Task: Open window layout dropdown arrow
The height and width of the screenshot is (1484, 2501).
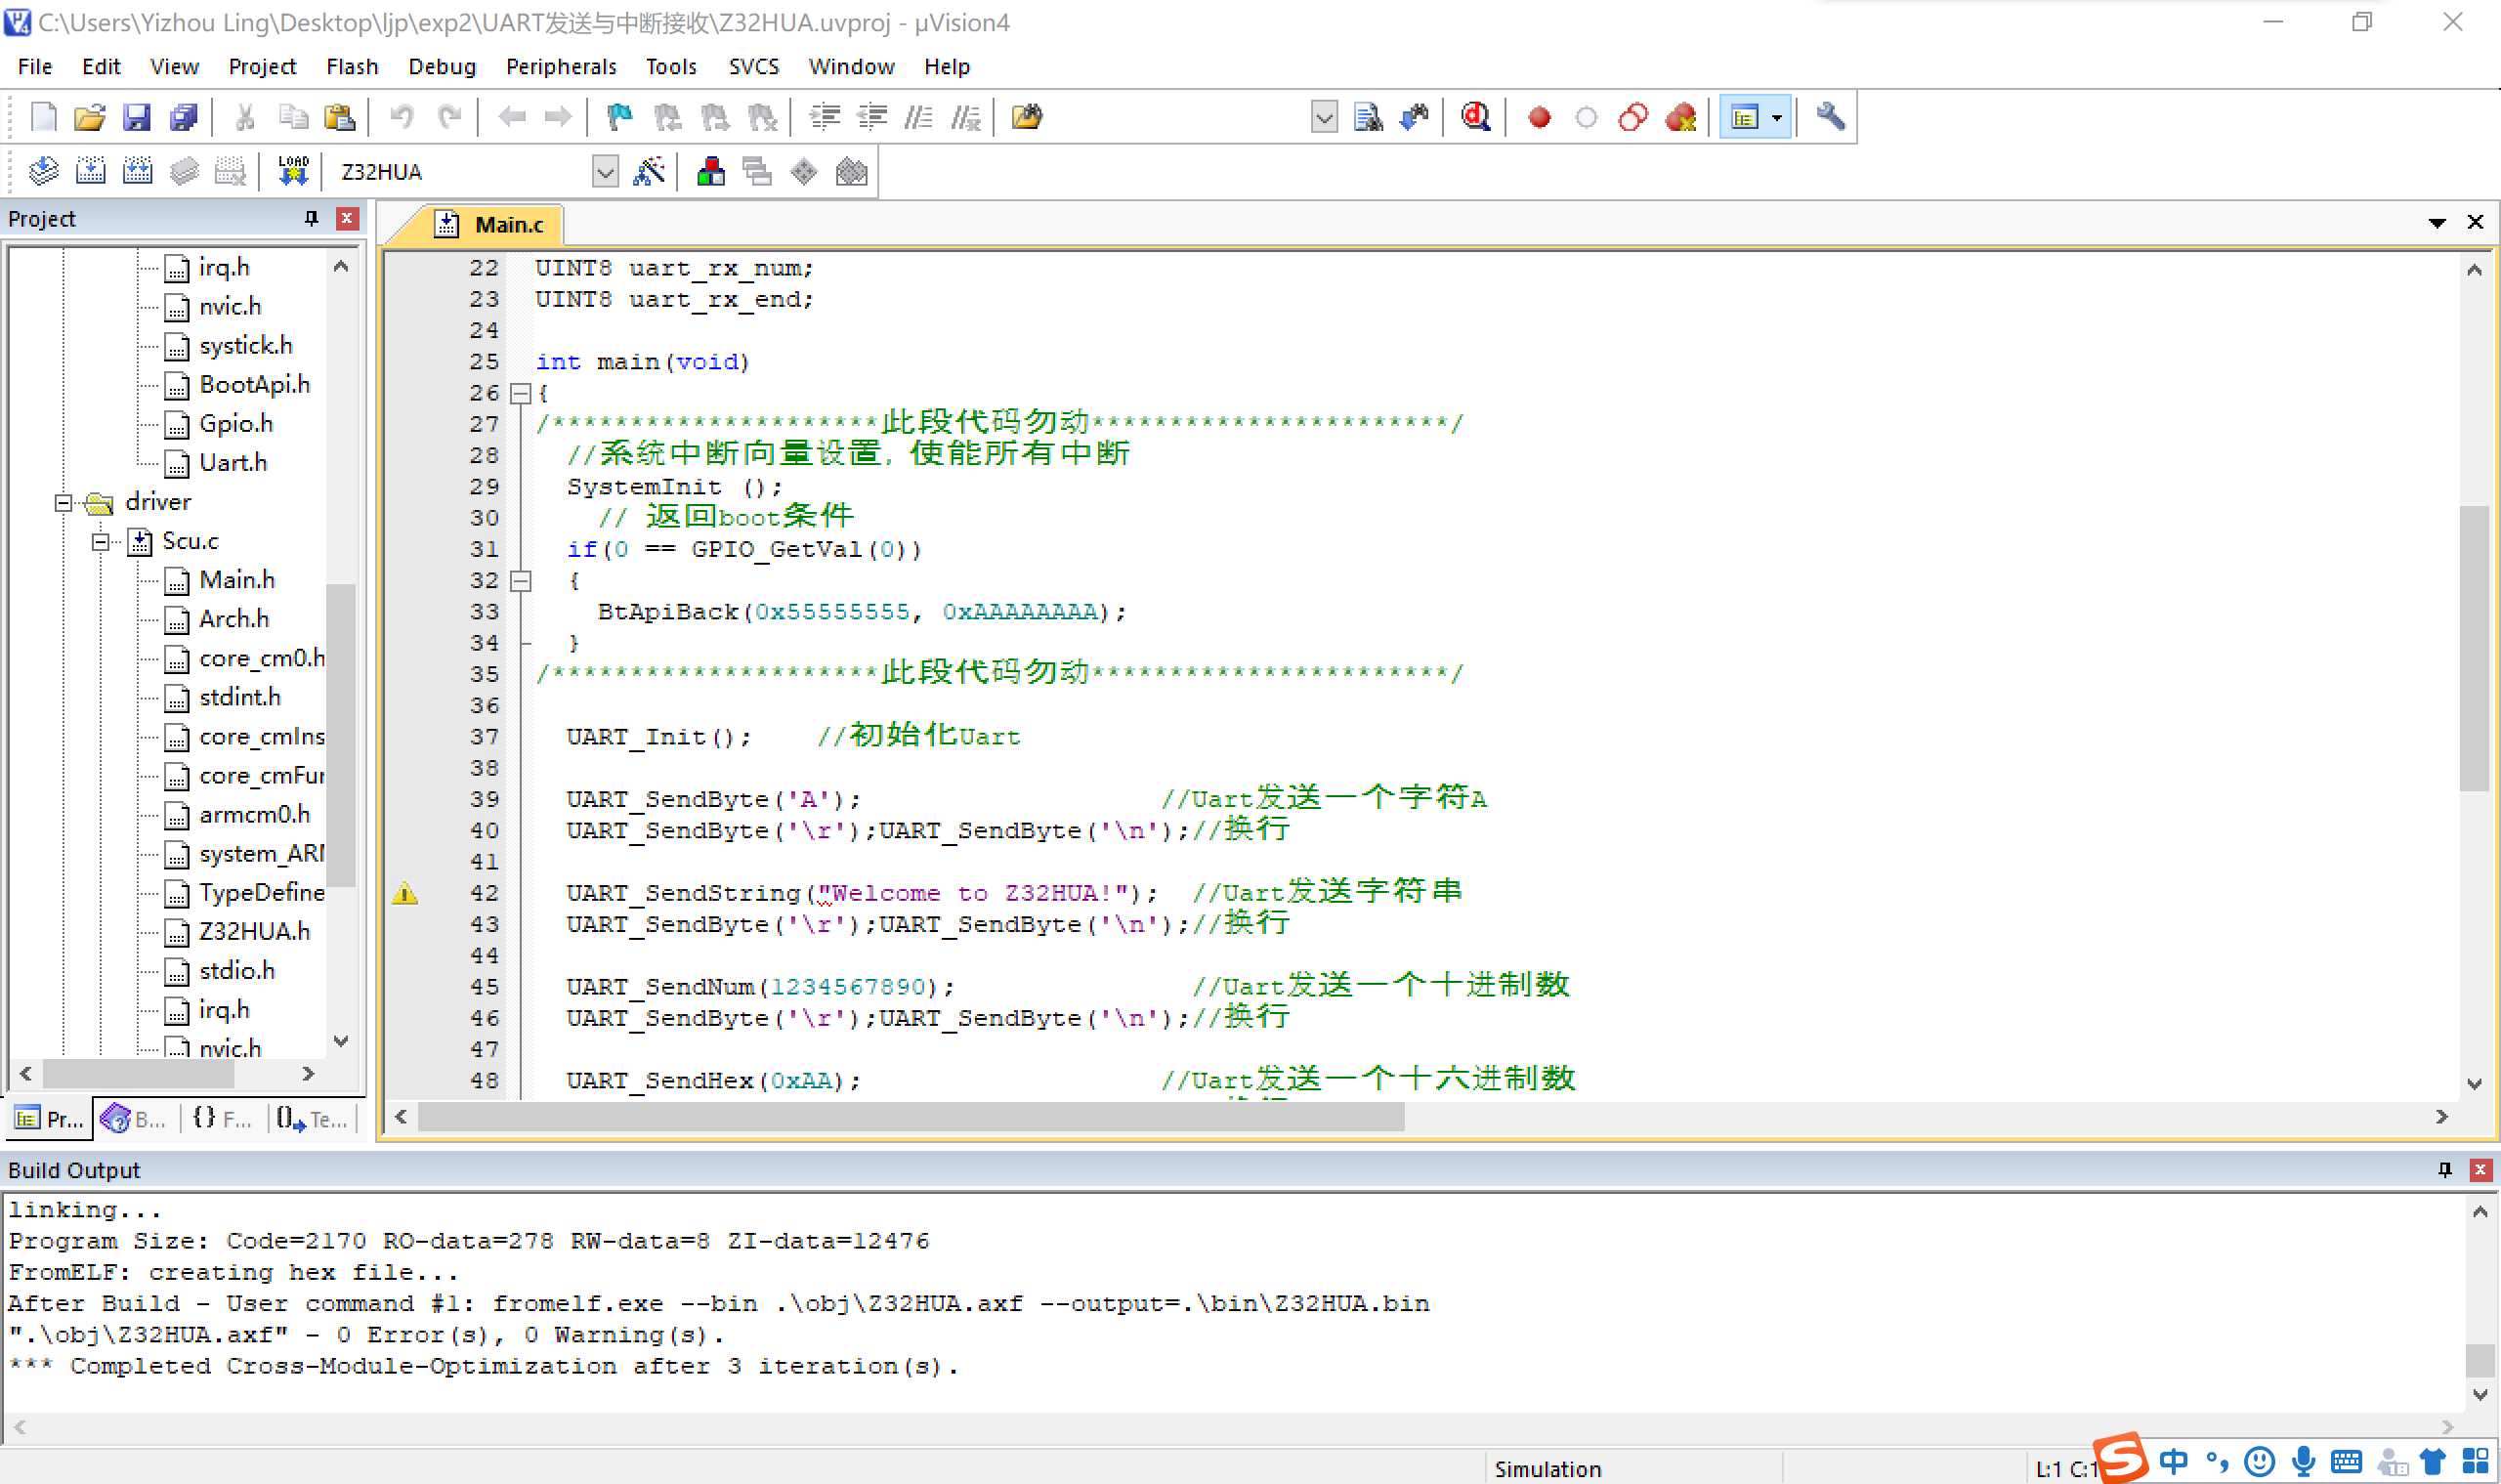Action: (x=1777, y=118)
